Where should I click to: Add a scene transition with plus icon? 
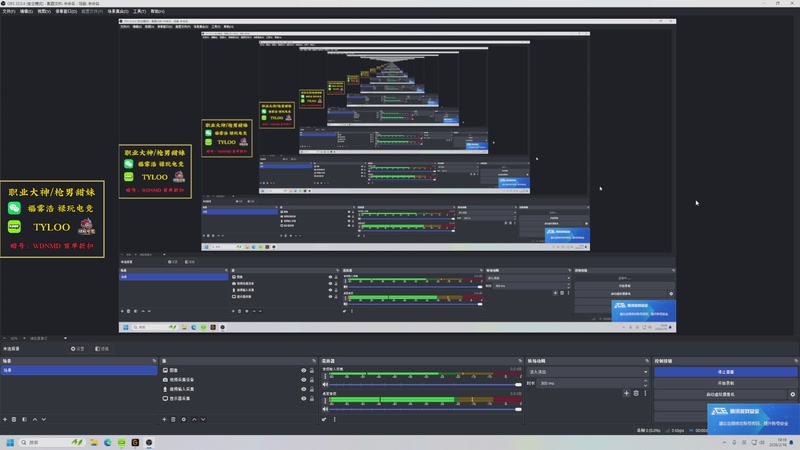point(627,393)
